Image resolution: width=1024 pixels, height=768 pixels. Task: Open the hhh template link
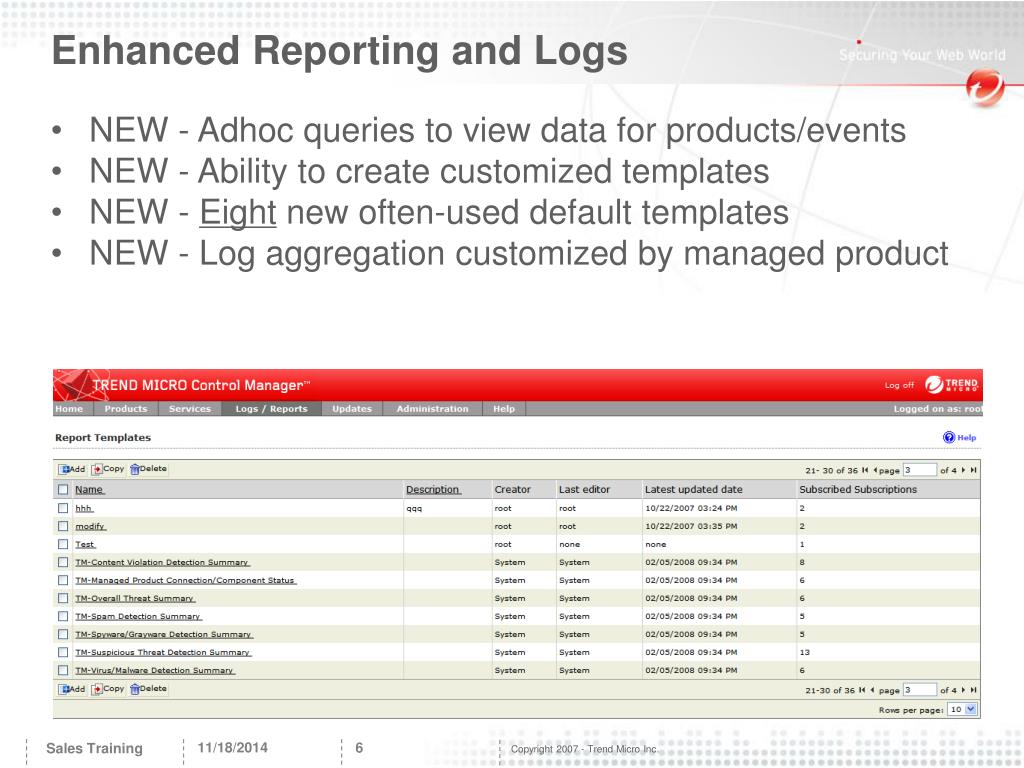(84, 508)
